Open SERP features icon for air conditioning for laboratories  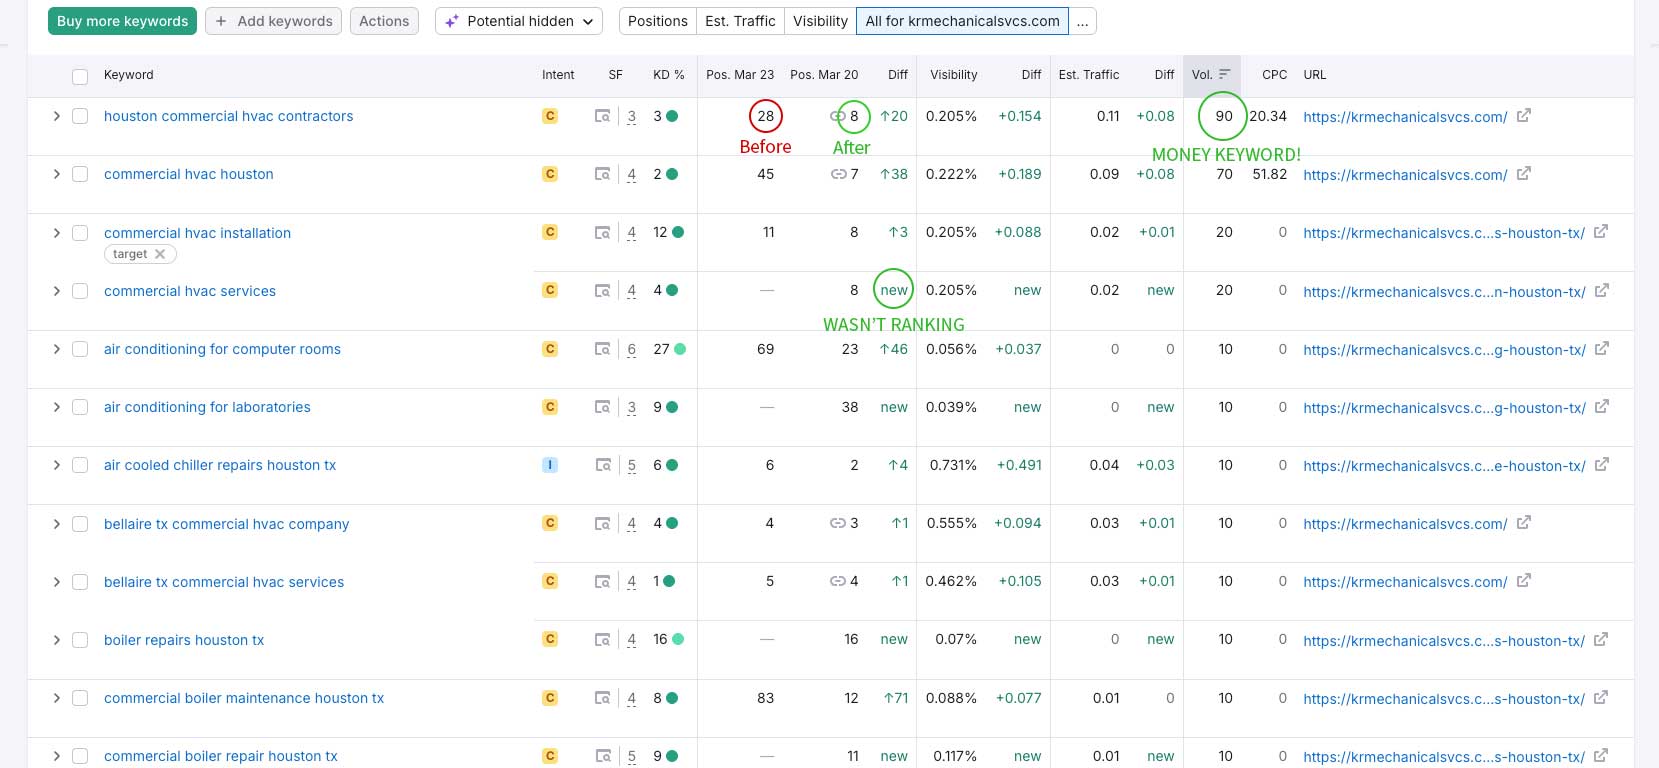tap(602, 407)
